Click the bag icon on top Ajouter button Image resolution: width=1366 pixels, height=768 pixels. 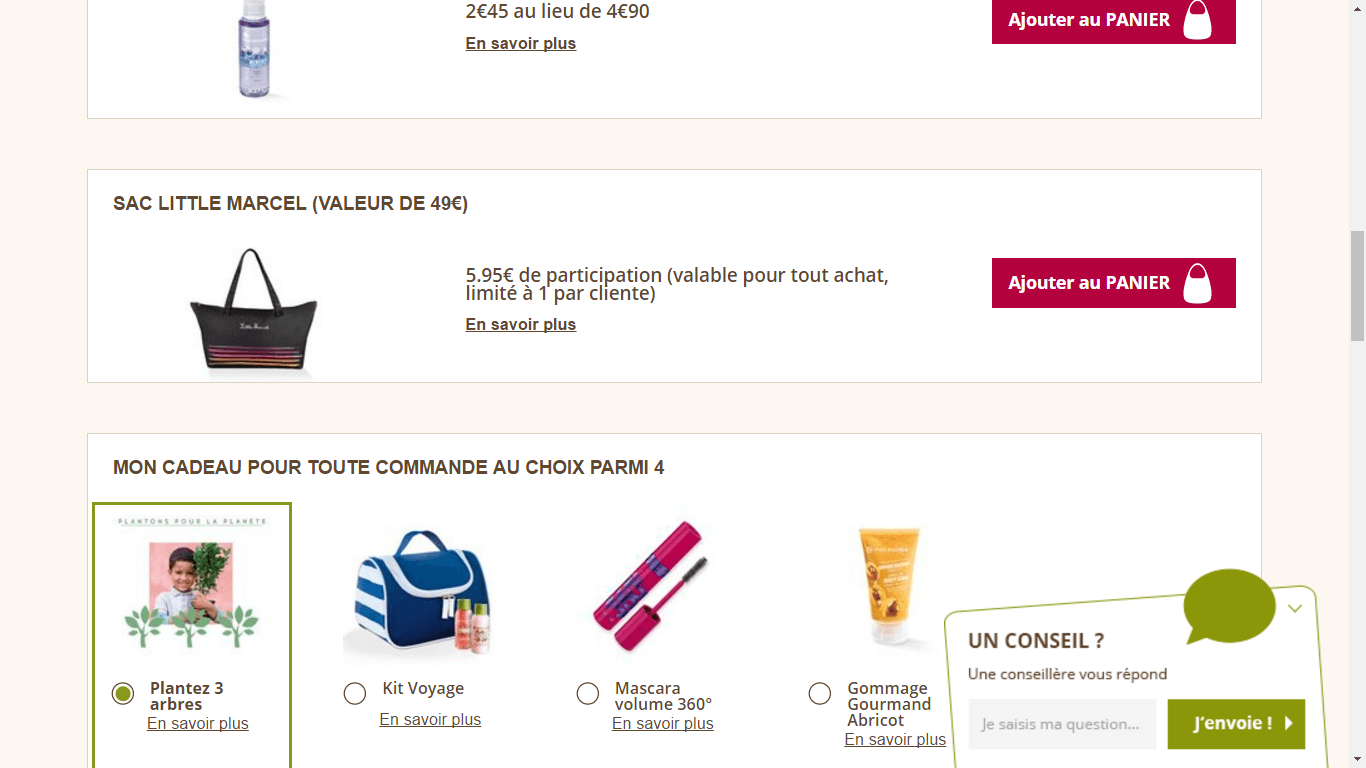1197,20
